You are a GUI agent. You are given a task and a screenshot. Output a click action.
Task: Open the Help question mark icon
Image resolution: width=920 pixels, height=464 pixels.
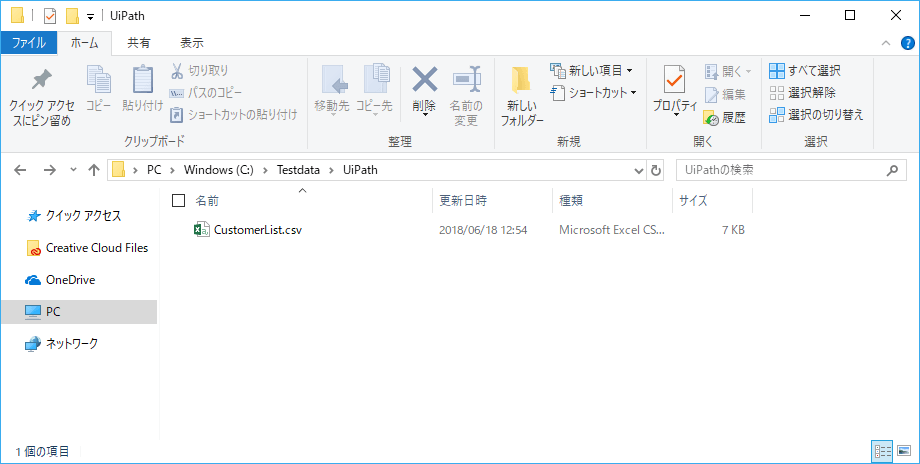pyautogui.click(x=907, y=43)
